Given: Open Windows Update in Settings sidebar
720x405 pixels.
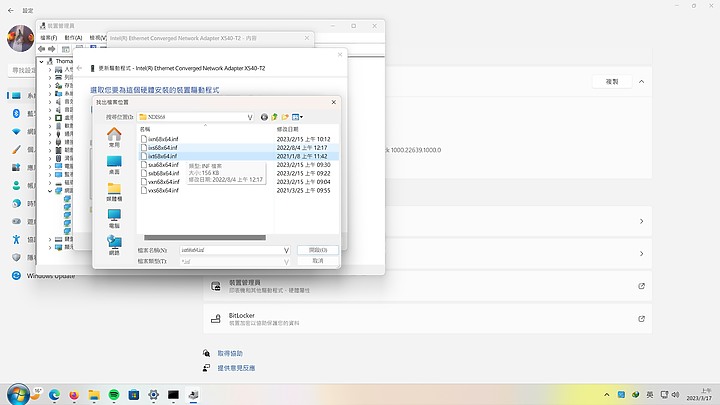Looking at the screenshot, I should [44, 276].
